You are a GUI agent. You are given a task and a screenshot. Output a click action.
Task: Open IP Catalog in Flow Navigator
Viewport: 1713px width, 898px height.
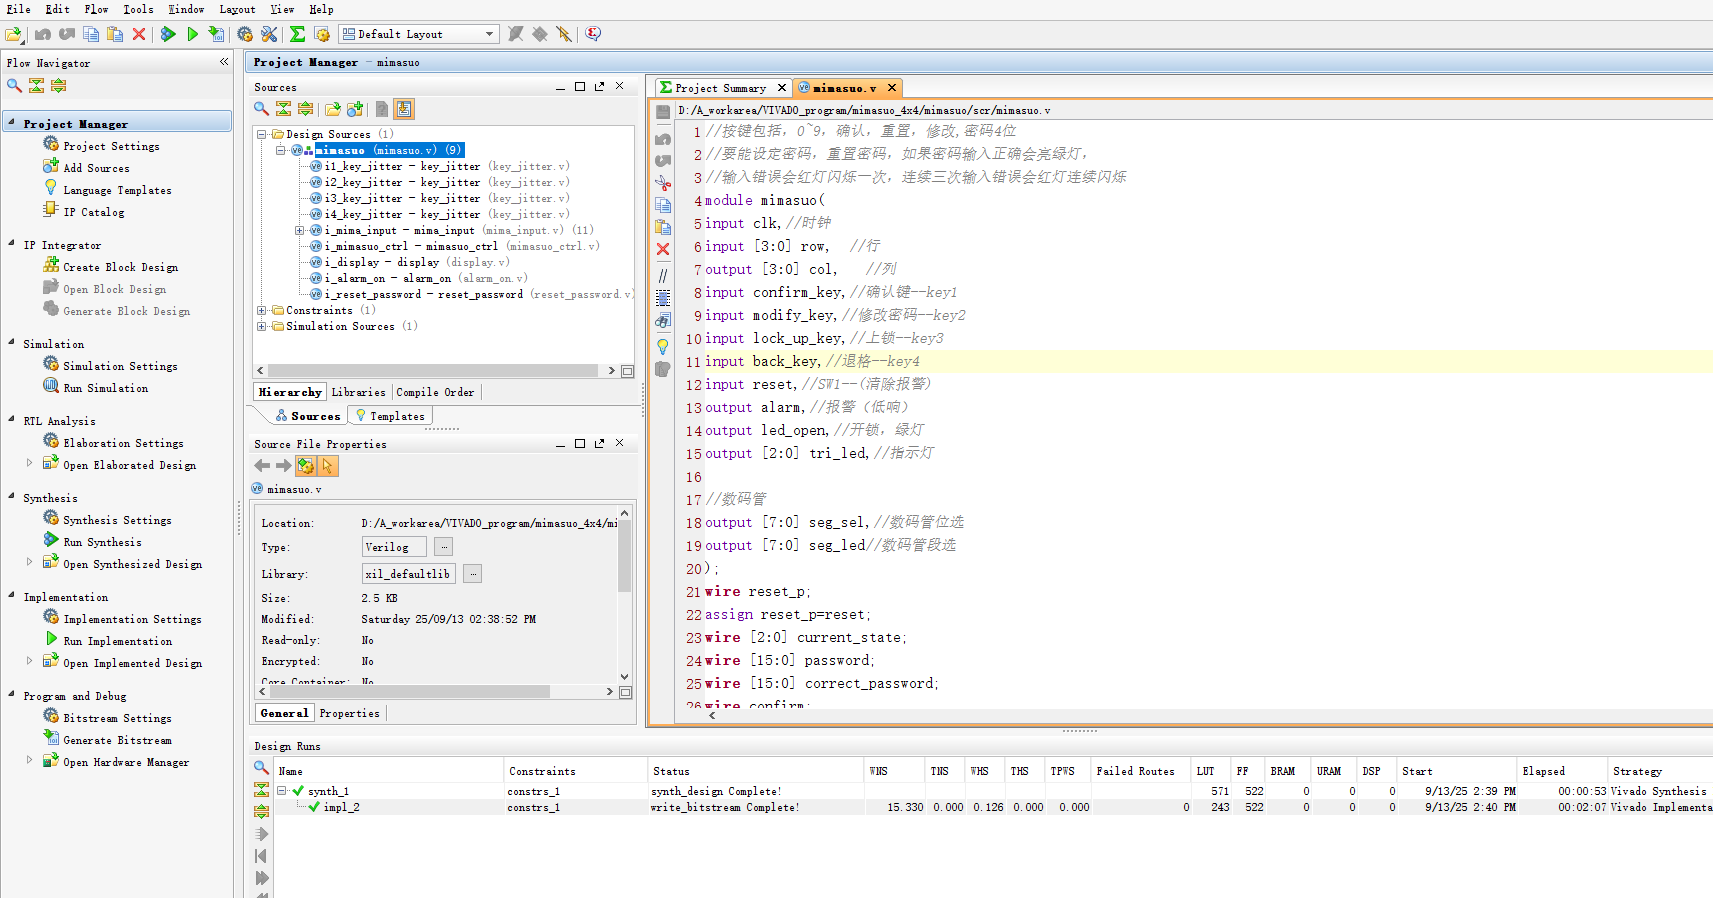[94, 212]
